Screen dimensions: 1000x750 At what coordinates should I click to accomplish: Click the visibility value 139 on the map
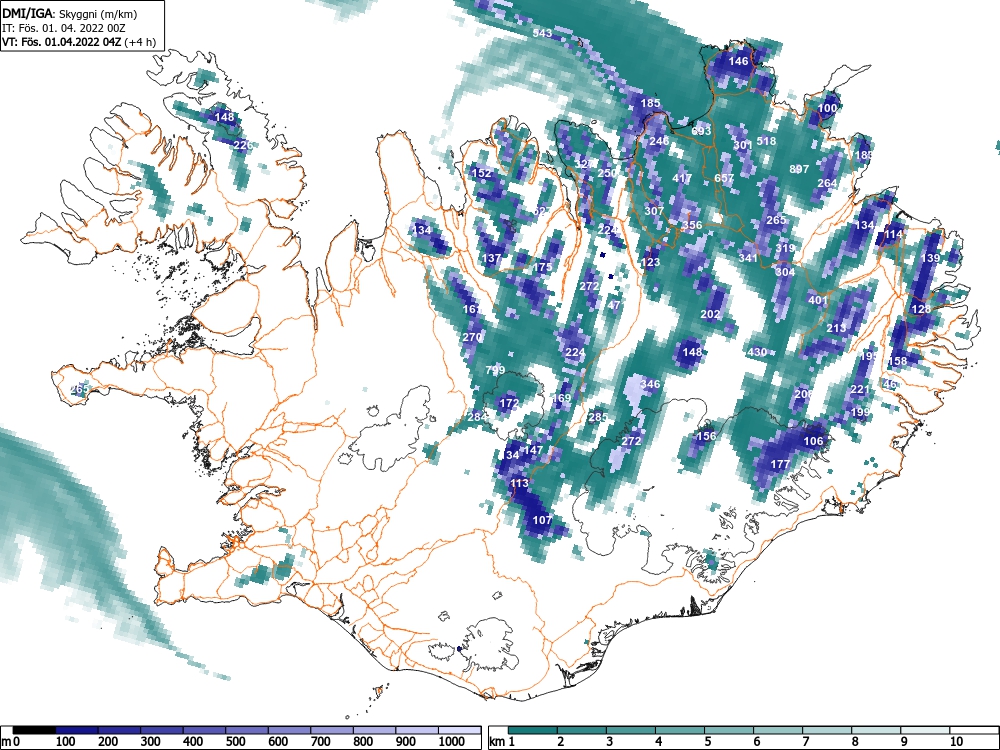(x=930, y=258)
